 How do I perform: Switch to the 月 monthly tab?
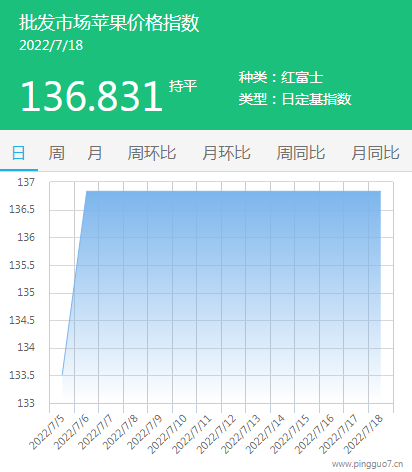pos(95,153)
